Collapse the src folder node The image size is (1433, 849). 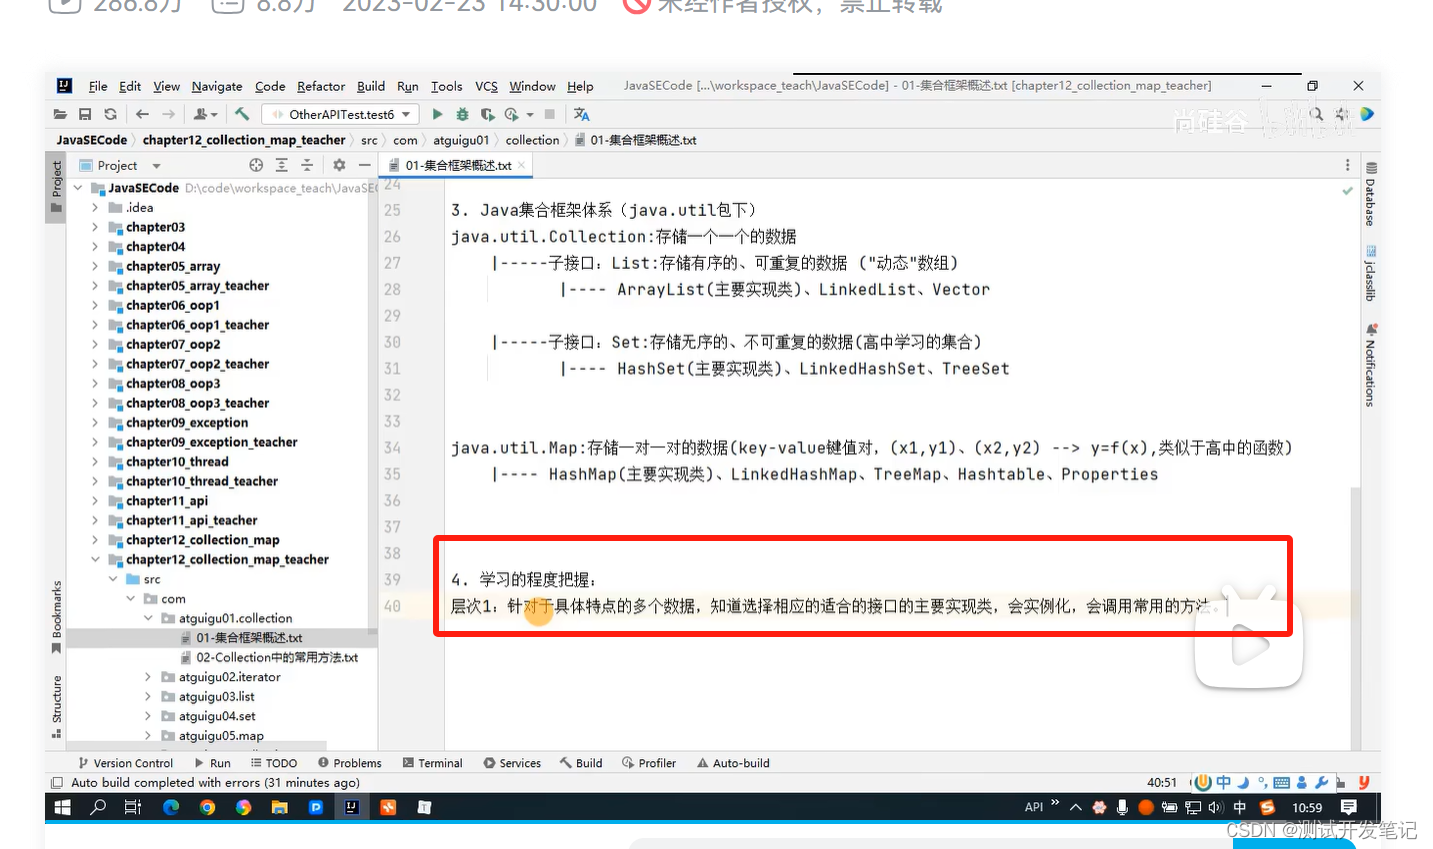112,579
